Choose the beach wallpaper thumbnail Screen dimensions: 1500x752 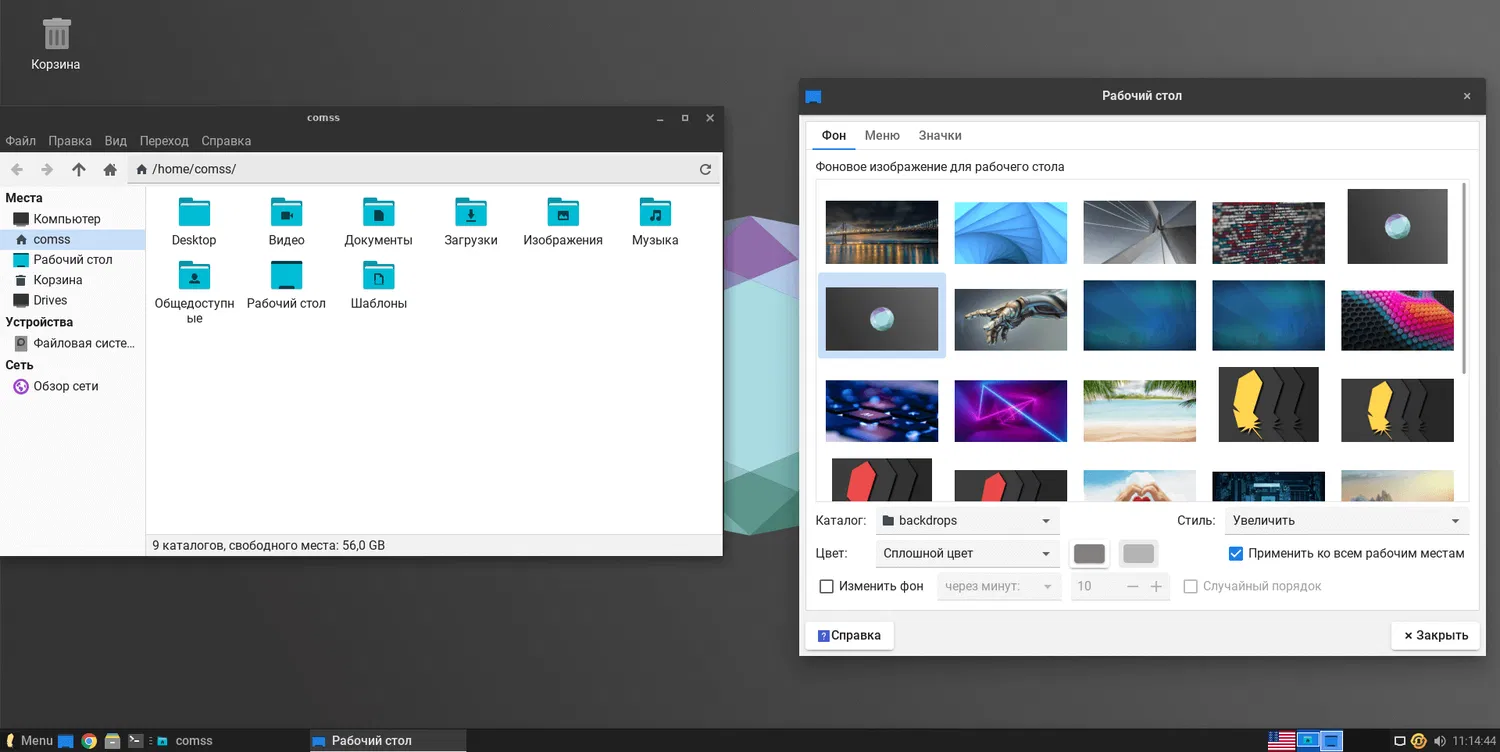1140,411
